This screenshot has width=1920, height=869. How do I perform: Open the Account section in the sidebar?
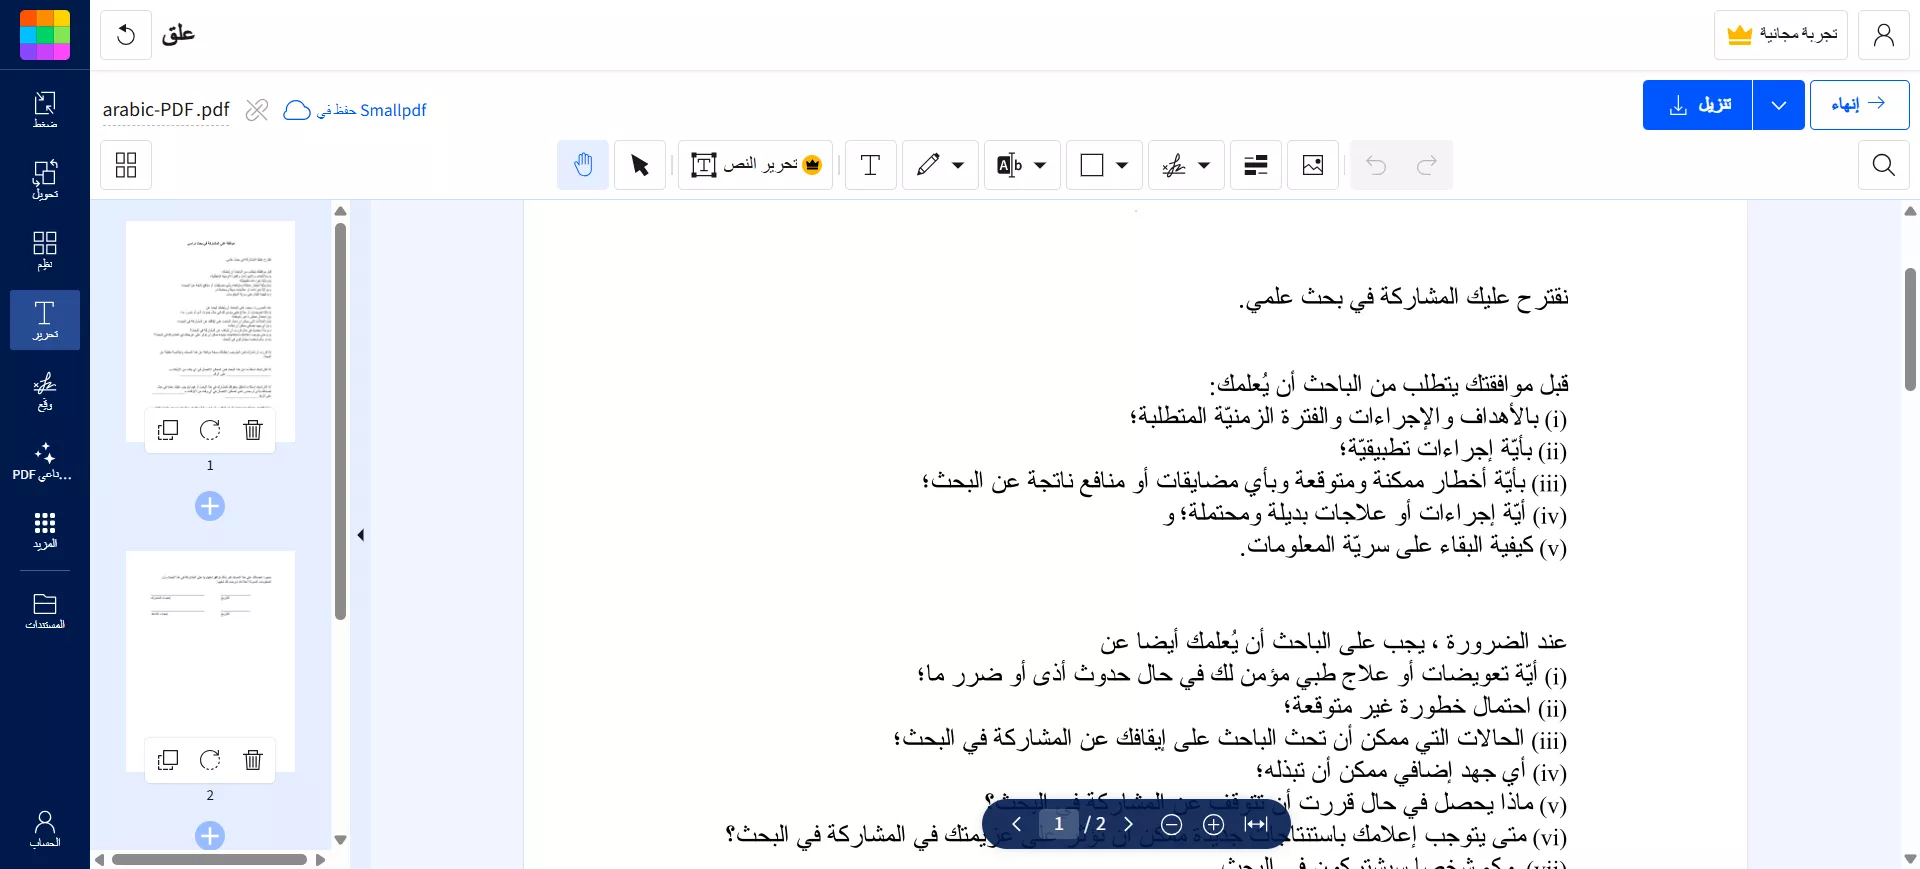(45, 829)
